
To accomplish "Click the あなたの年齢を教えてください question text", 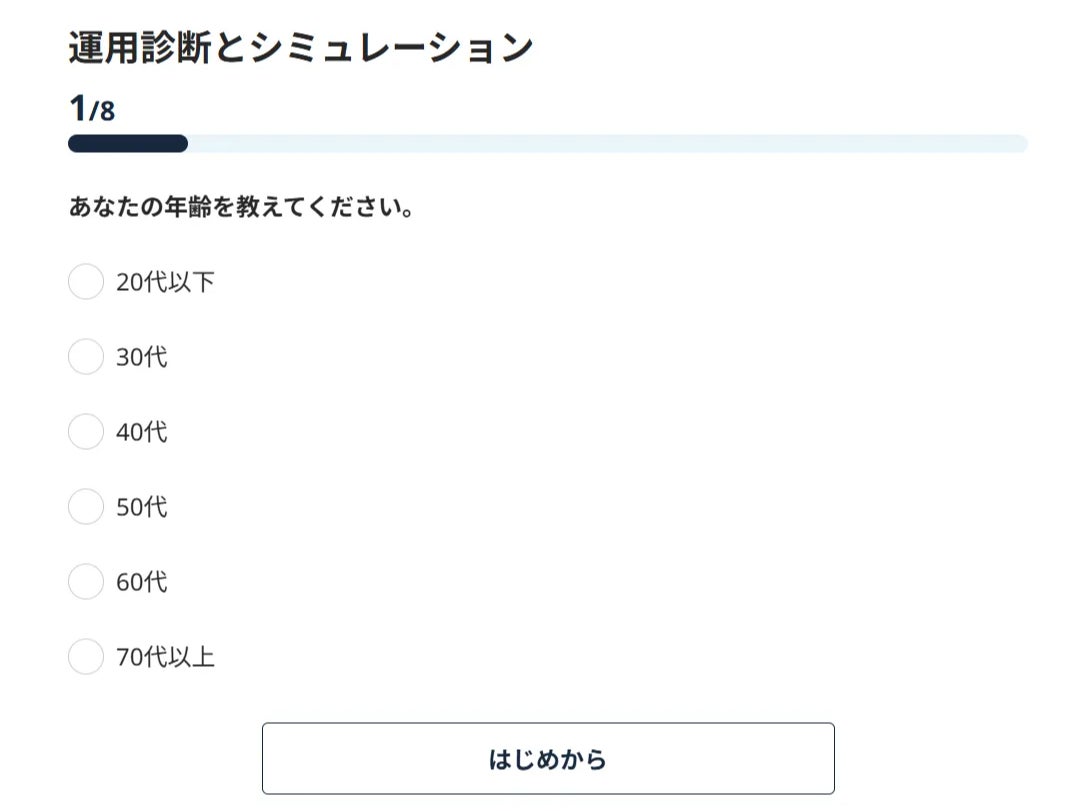I will (x=241, y=206).
